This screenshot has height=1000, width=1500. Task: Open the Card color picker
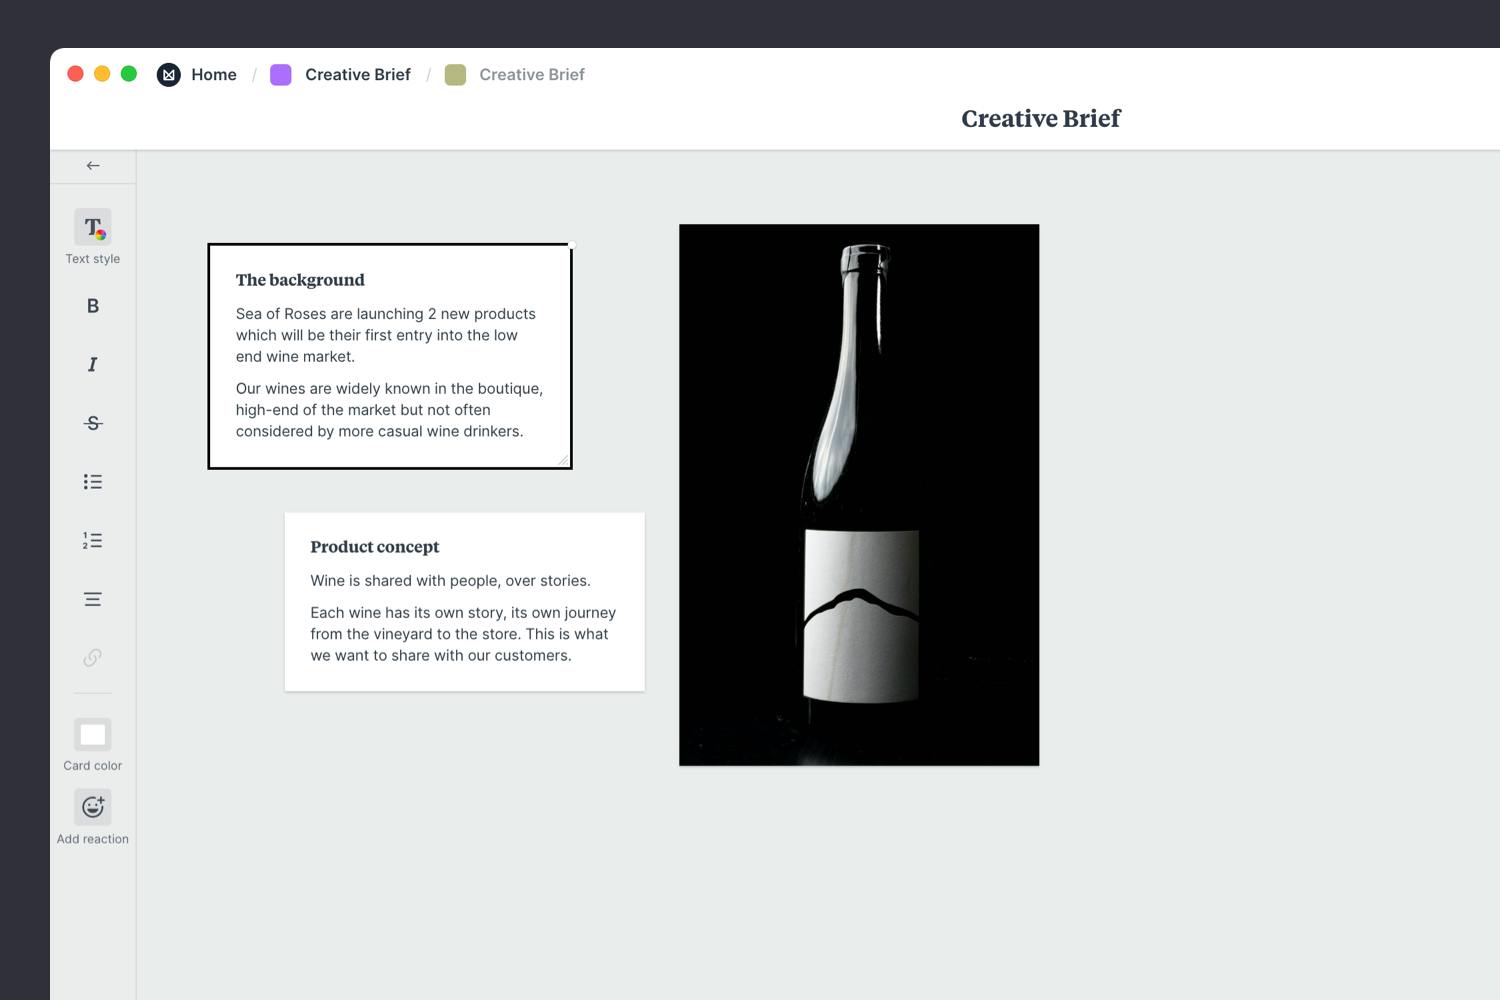(92, 733)
